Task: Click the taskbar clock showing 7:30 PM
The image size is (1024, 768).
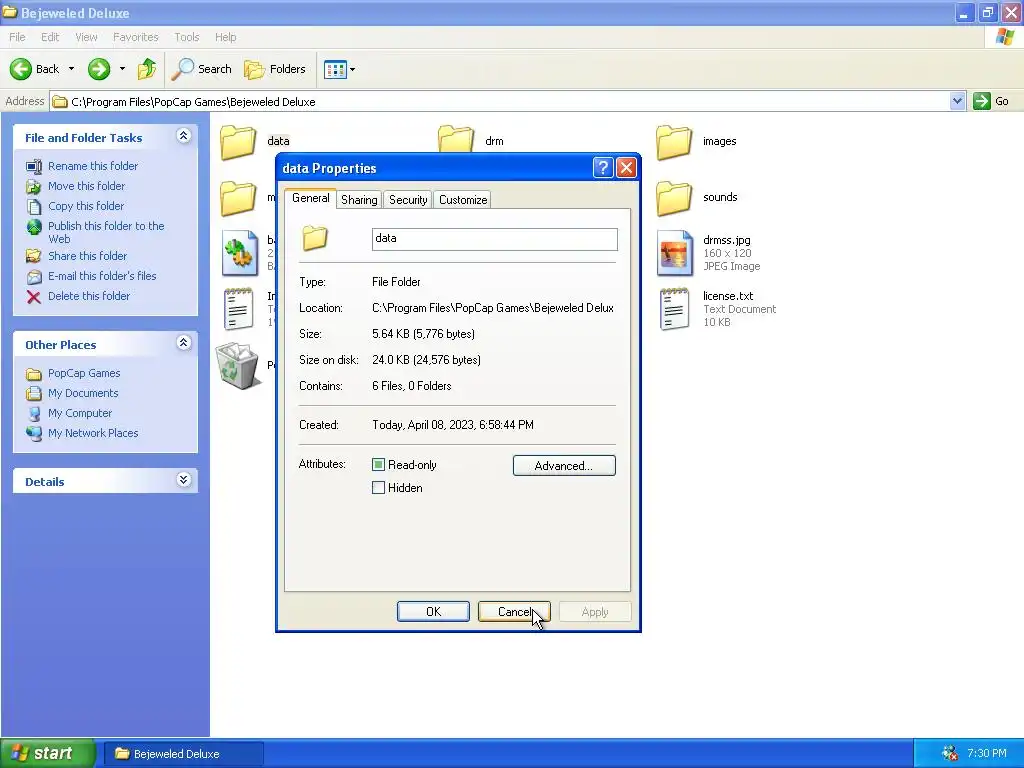Action: pos(987,754)
